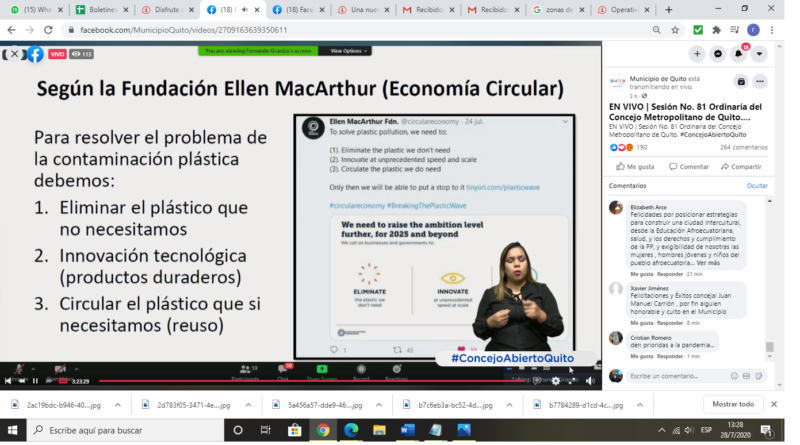Open the Windows action center notifications
The height and width of the screenshot is (445, 800).
tap(766, 430)
